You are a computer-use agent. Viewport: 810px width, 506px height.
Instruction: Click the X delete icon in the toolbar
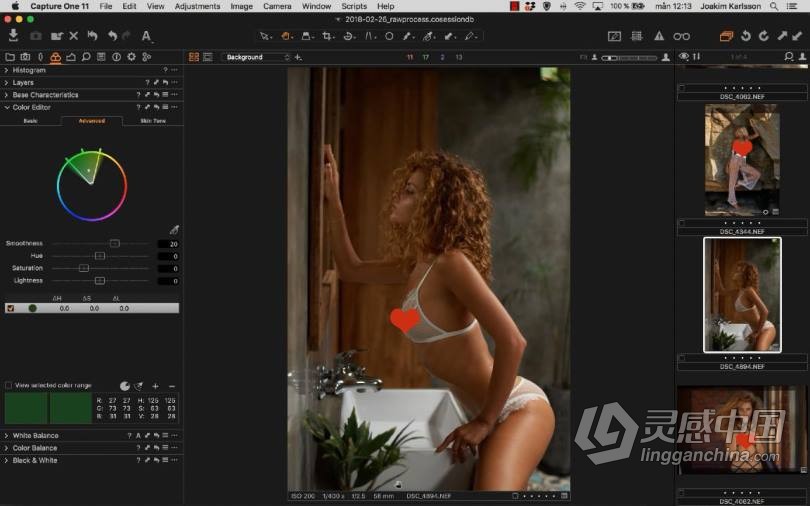73,36
